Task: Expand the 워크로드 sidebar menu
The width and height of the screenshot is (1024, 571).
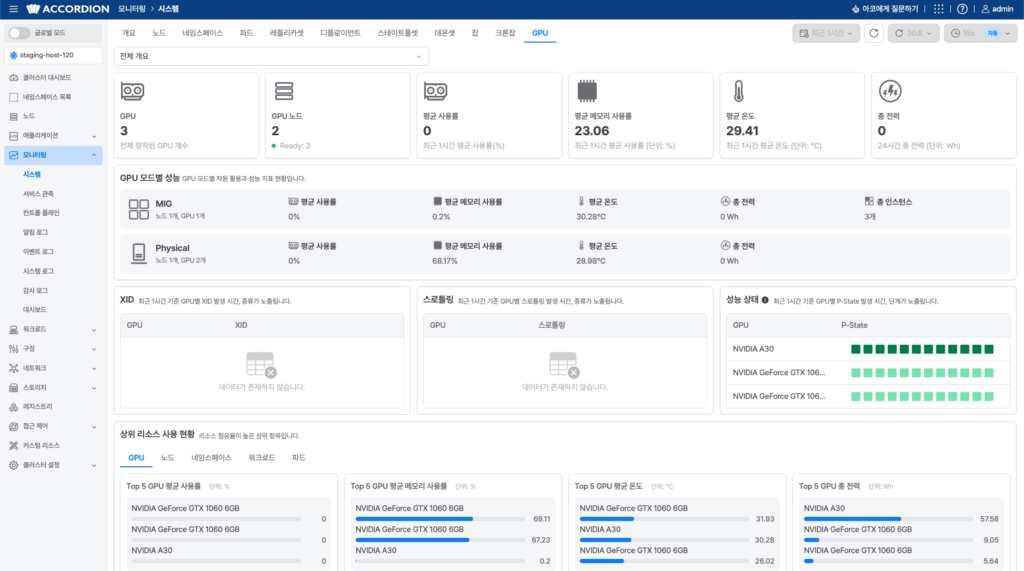Action: (53, 329)
